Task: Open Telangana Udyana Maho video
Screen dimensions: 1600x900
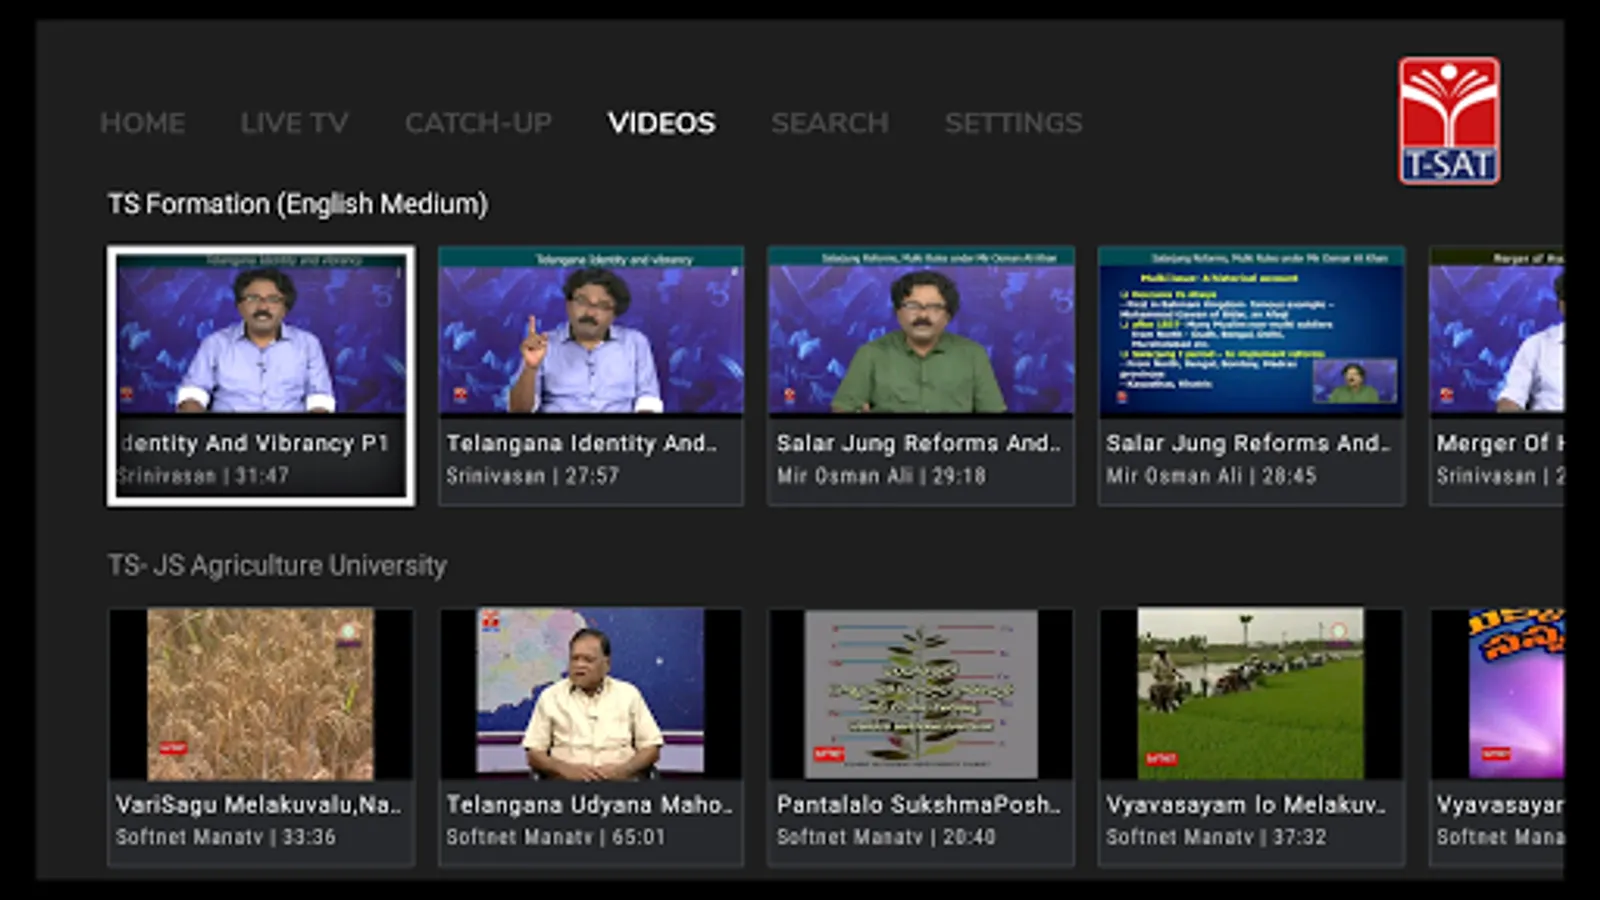Action: tap(591, 735)
